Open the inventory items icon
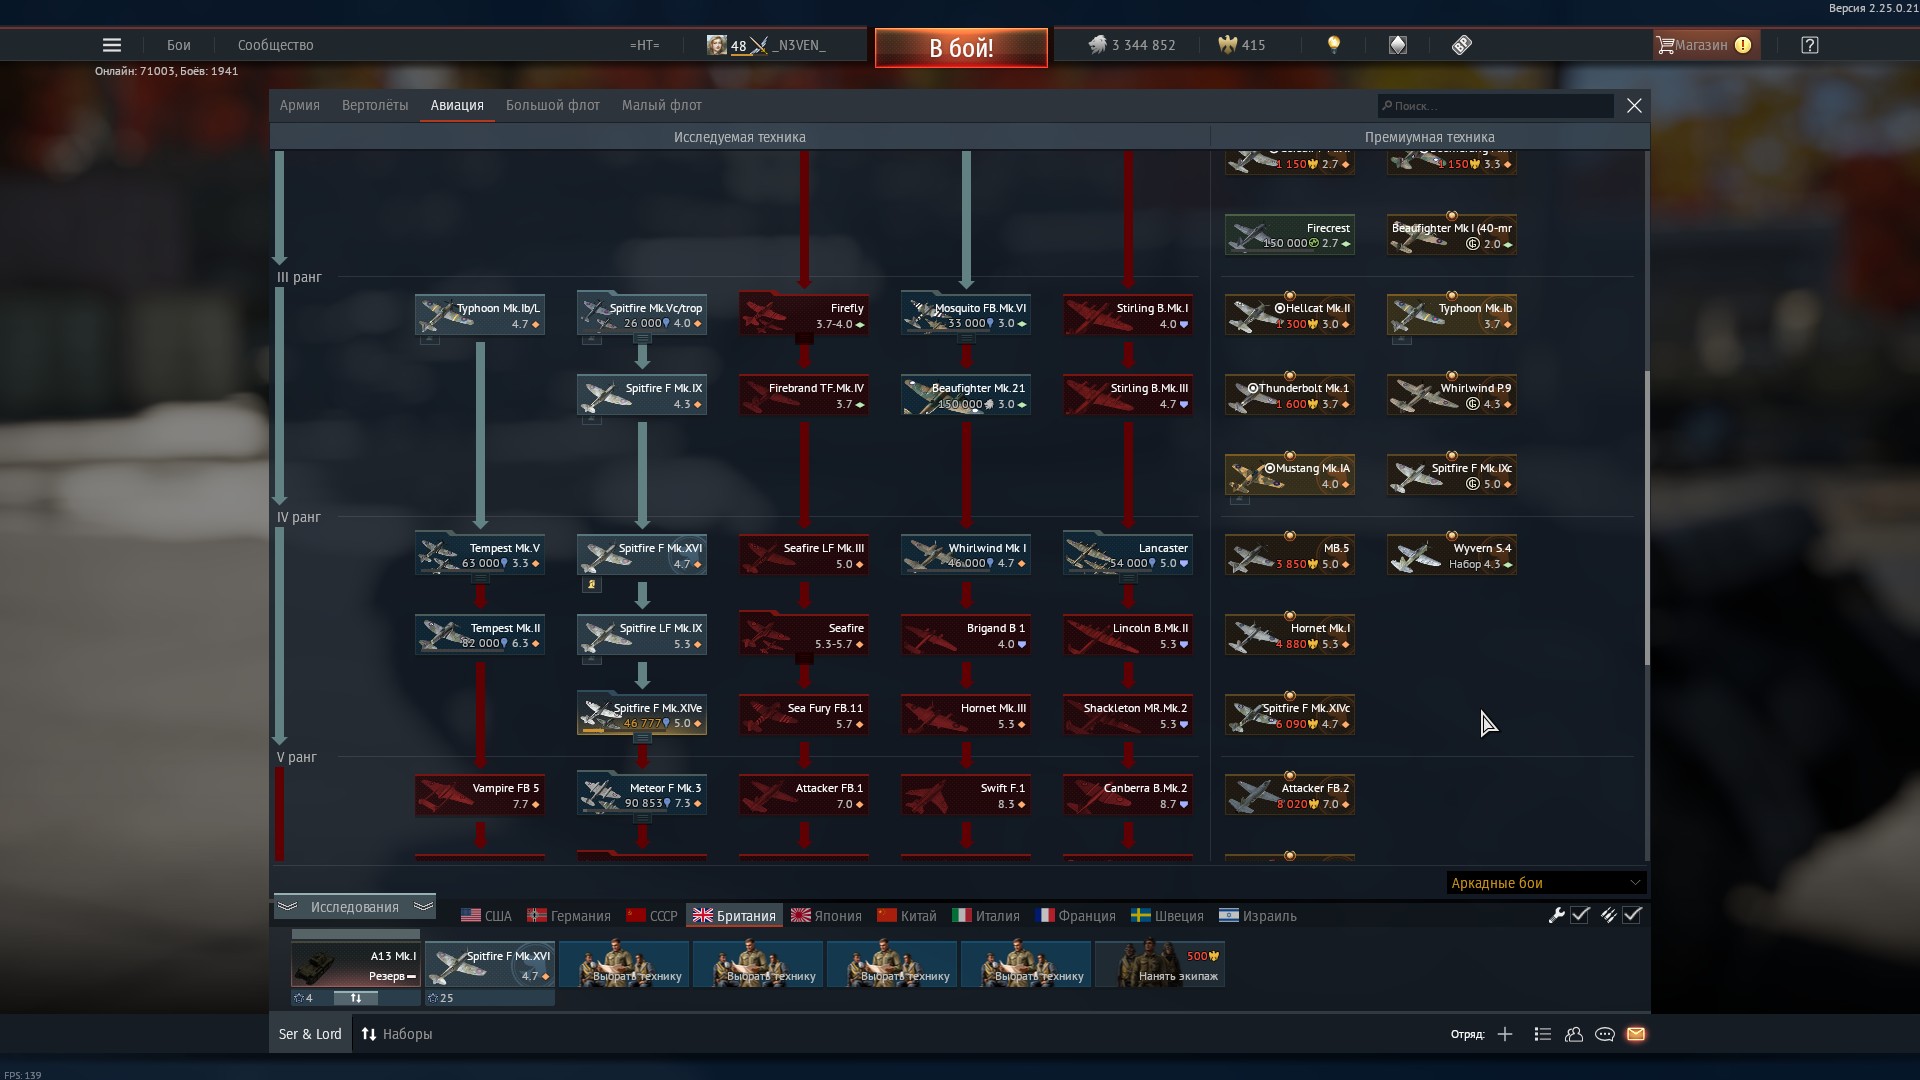The height and width of the screenshot is (1080, 1920). pyautogui.click(x=1398, y=45)
